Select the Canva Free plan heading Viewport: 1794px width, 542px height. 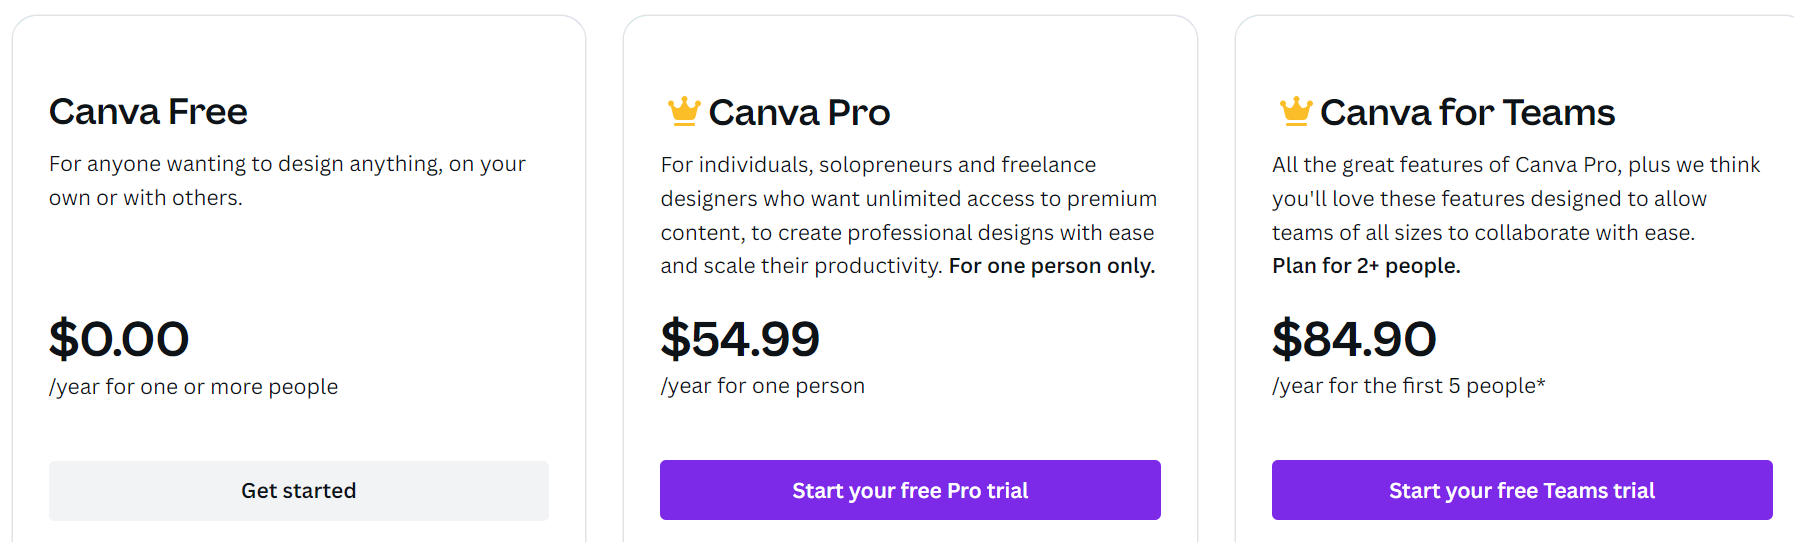tap(148, 112)
